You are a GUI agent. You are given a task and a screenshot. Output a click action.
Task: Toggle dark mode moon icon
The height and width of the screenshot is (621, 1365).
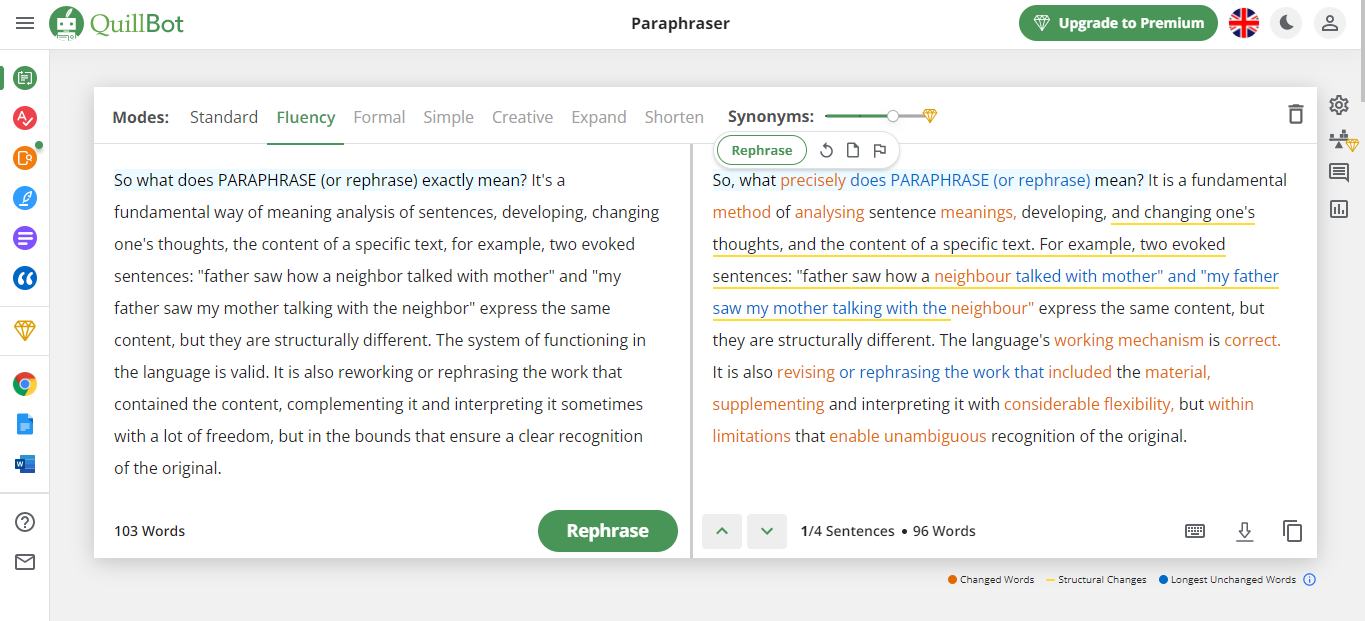(x=1287, y=23)
